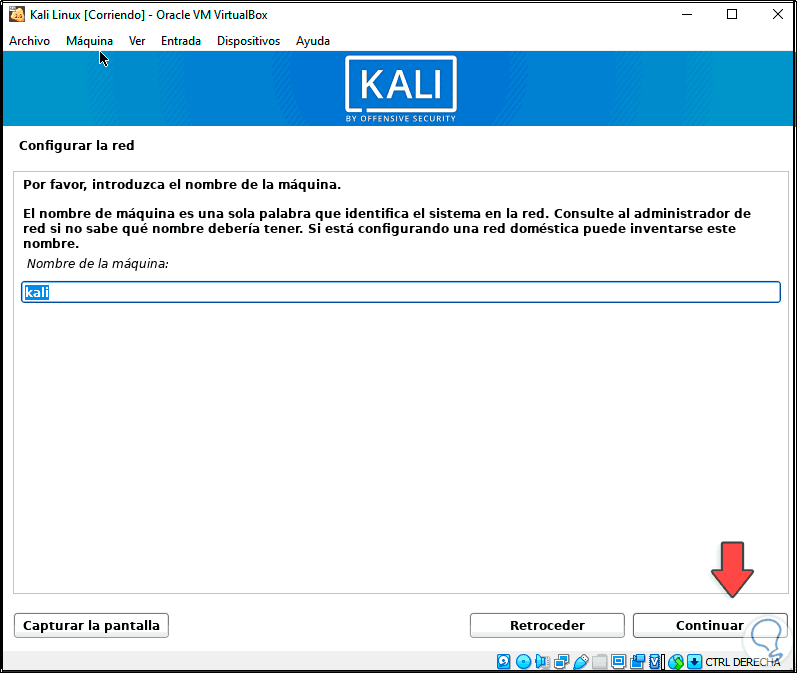Viewport: 797px width, 673px height.
Task: Click the network adapters status icon
Action: 562,661
